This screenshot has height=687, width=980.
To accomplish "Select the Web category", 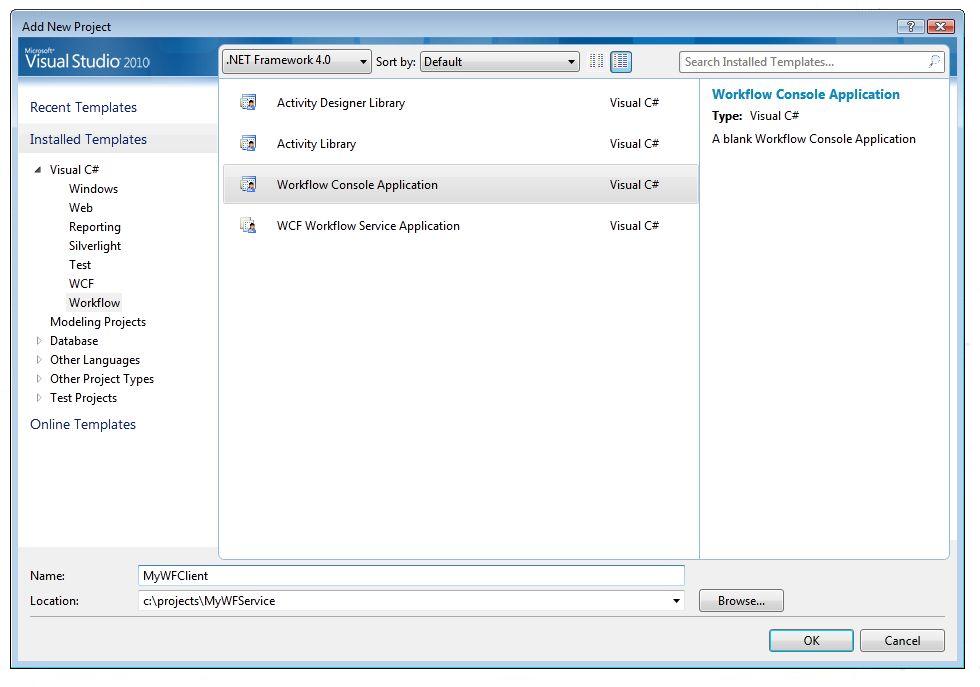I will pos(81,208).
